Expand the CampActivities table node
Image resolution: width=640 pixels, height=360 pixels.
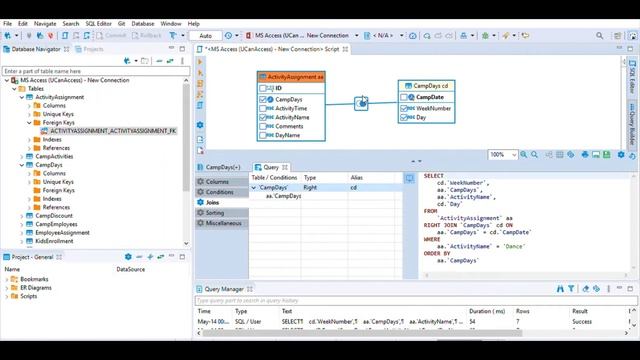22,156
